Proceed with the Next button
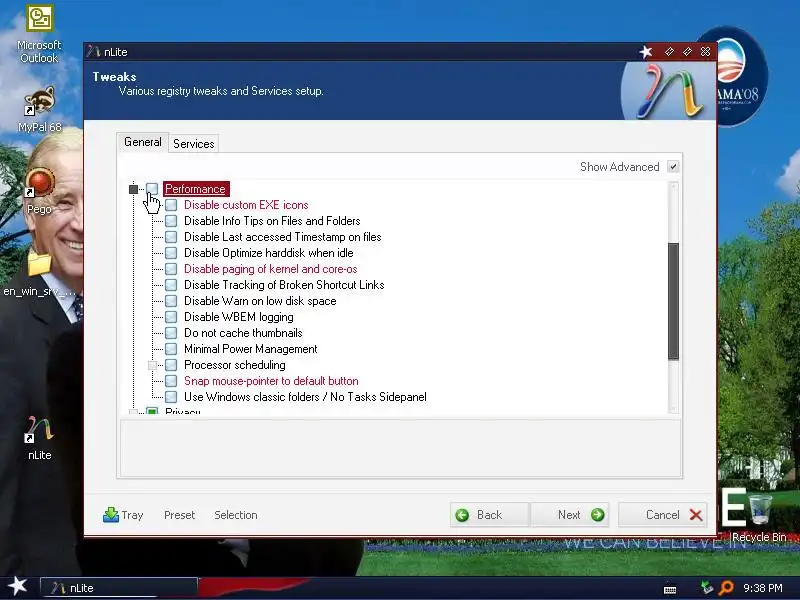Image resolution: width=800 pixels, height=600 pixels. coord(569,515)
